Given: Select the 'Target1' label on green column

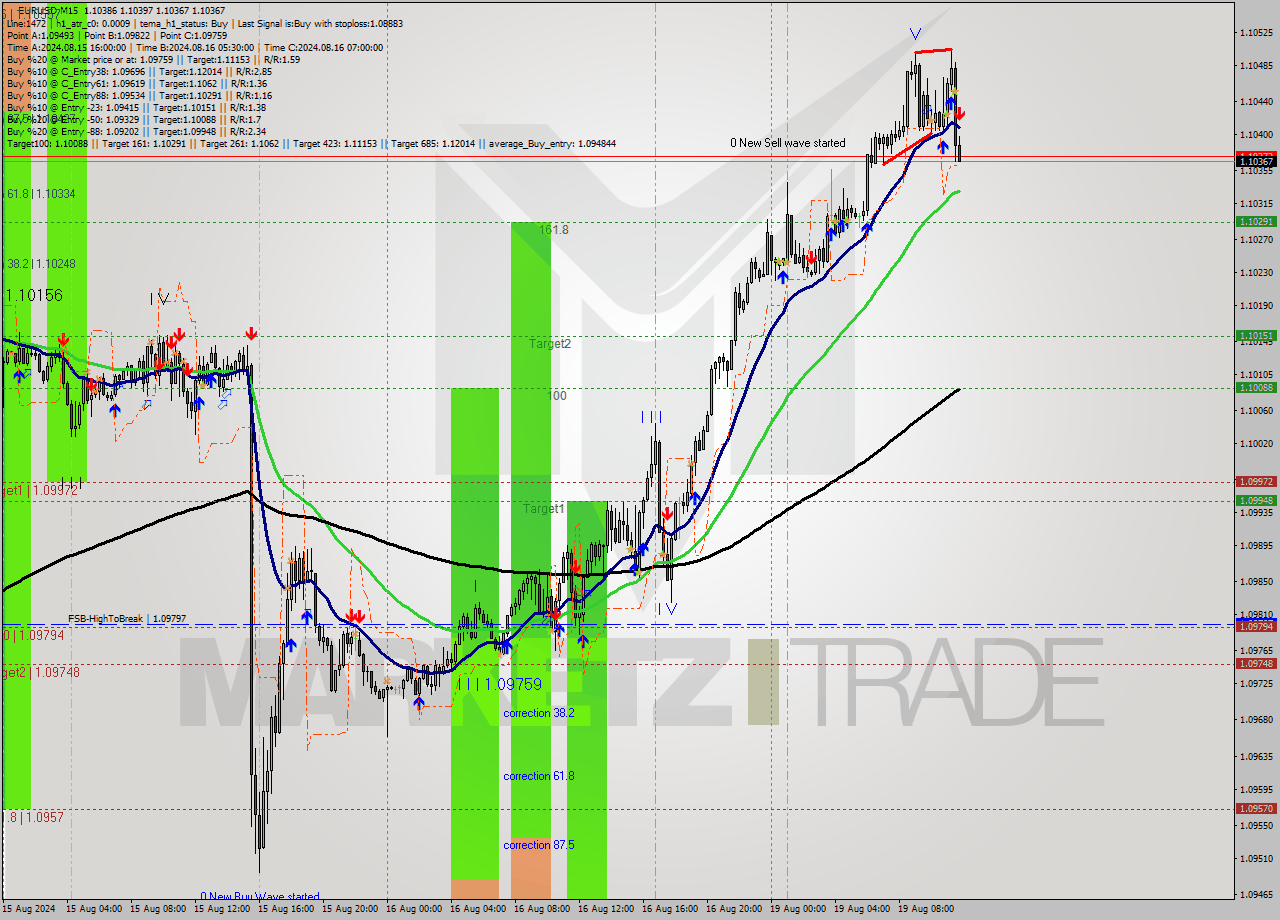Looking at the screenshot, I should [x=544, y=509].
